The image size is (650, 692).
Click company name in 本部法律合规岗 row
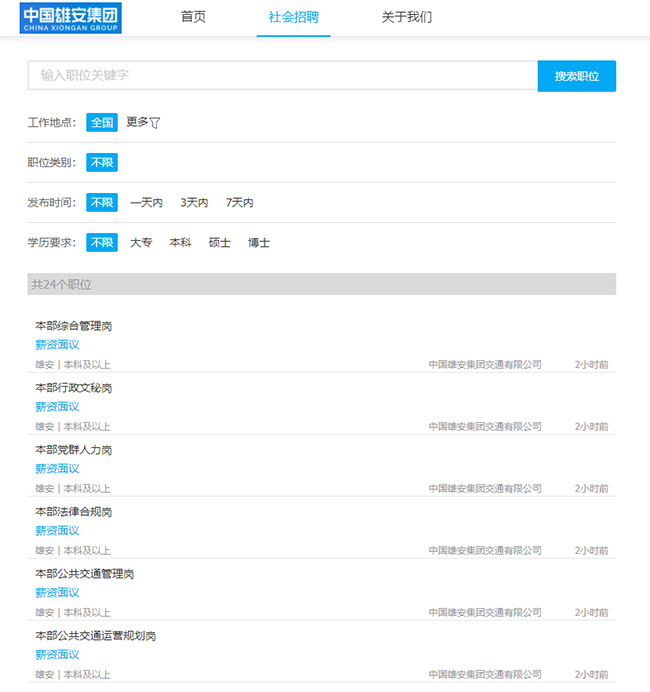pos(485,550)
